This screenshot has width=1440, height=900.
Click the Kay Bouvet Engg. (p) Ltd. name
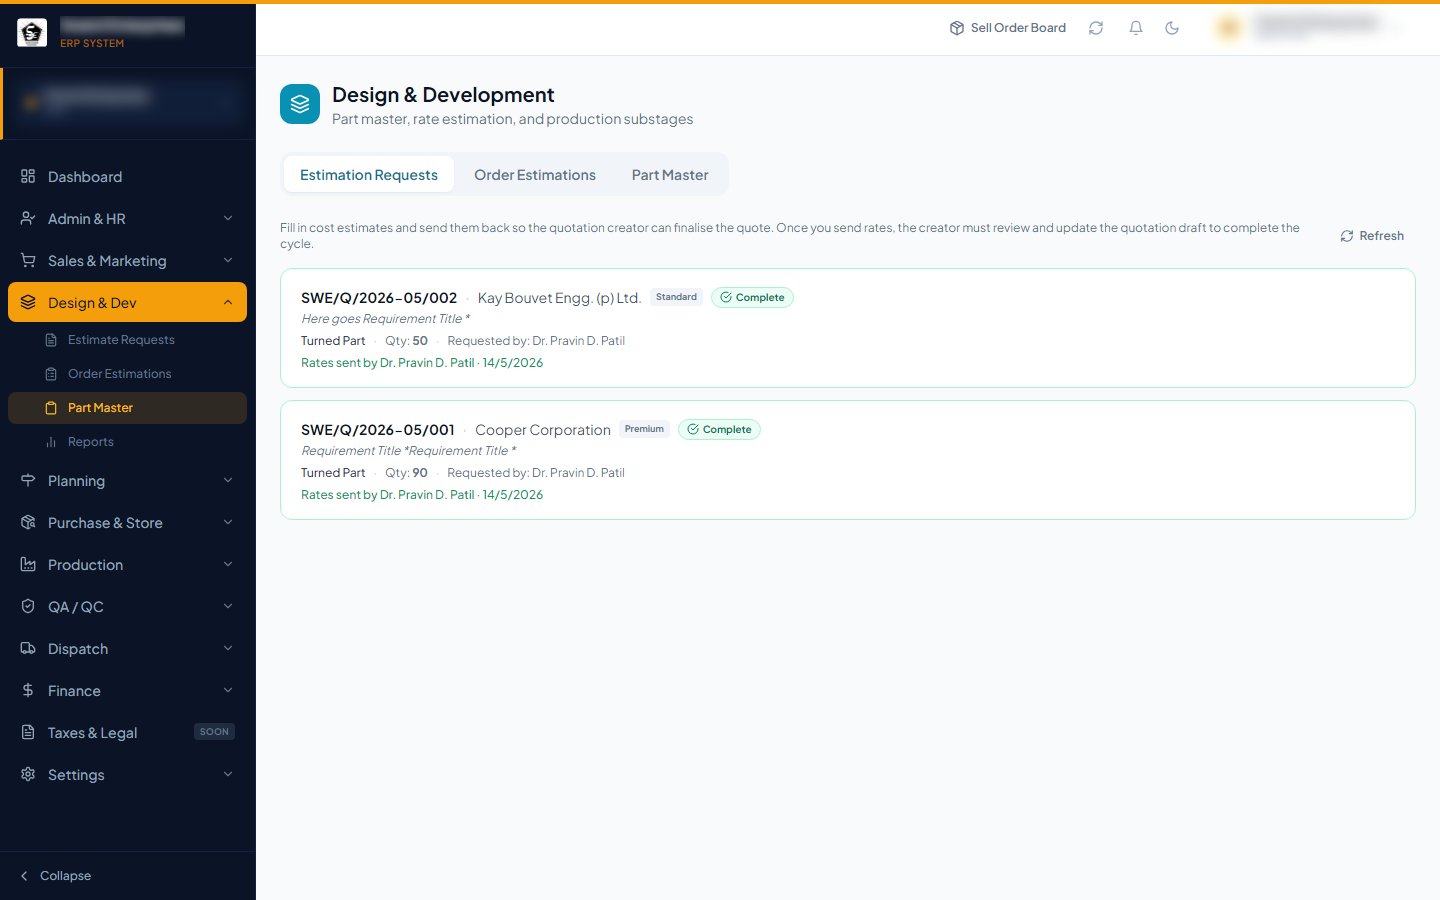pos(559,298)
